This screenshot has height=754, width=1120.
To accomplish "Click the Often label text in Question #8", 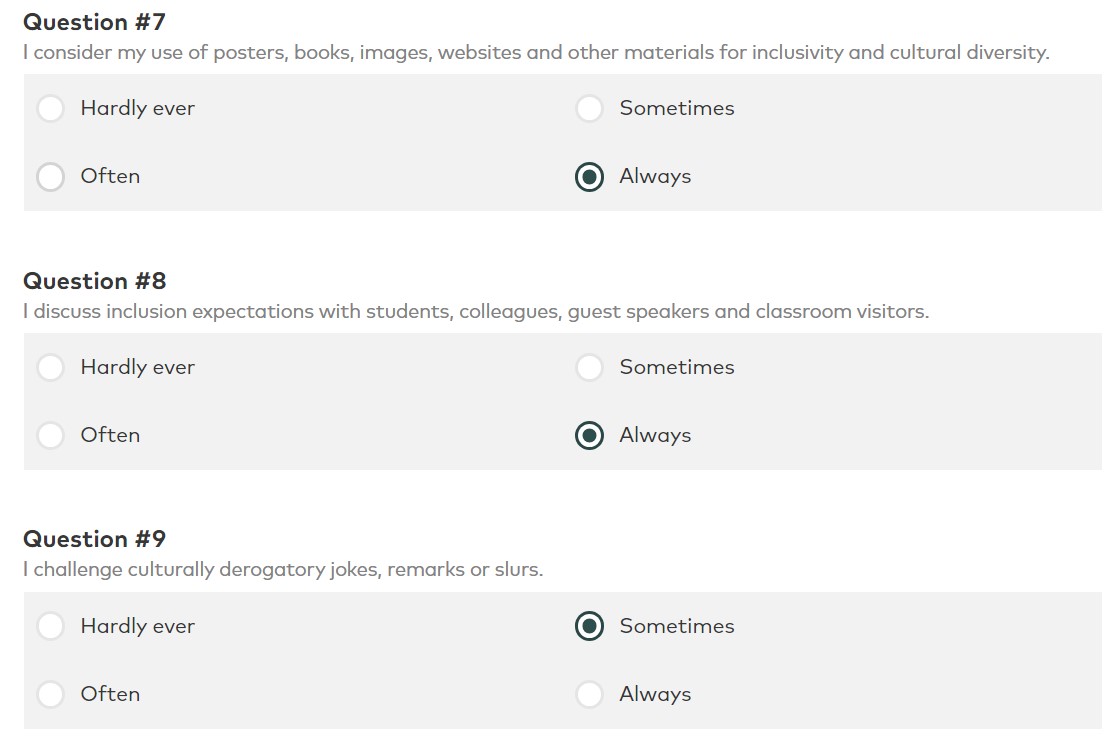I will coord(110,435).
